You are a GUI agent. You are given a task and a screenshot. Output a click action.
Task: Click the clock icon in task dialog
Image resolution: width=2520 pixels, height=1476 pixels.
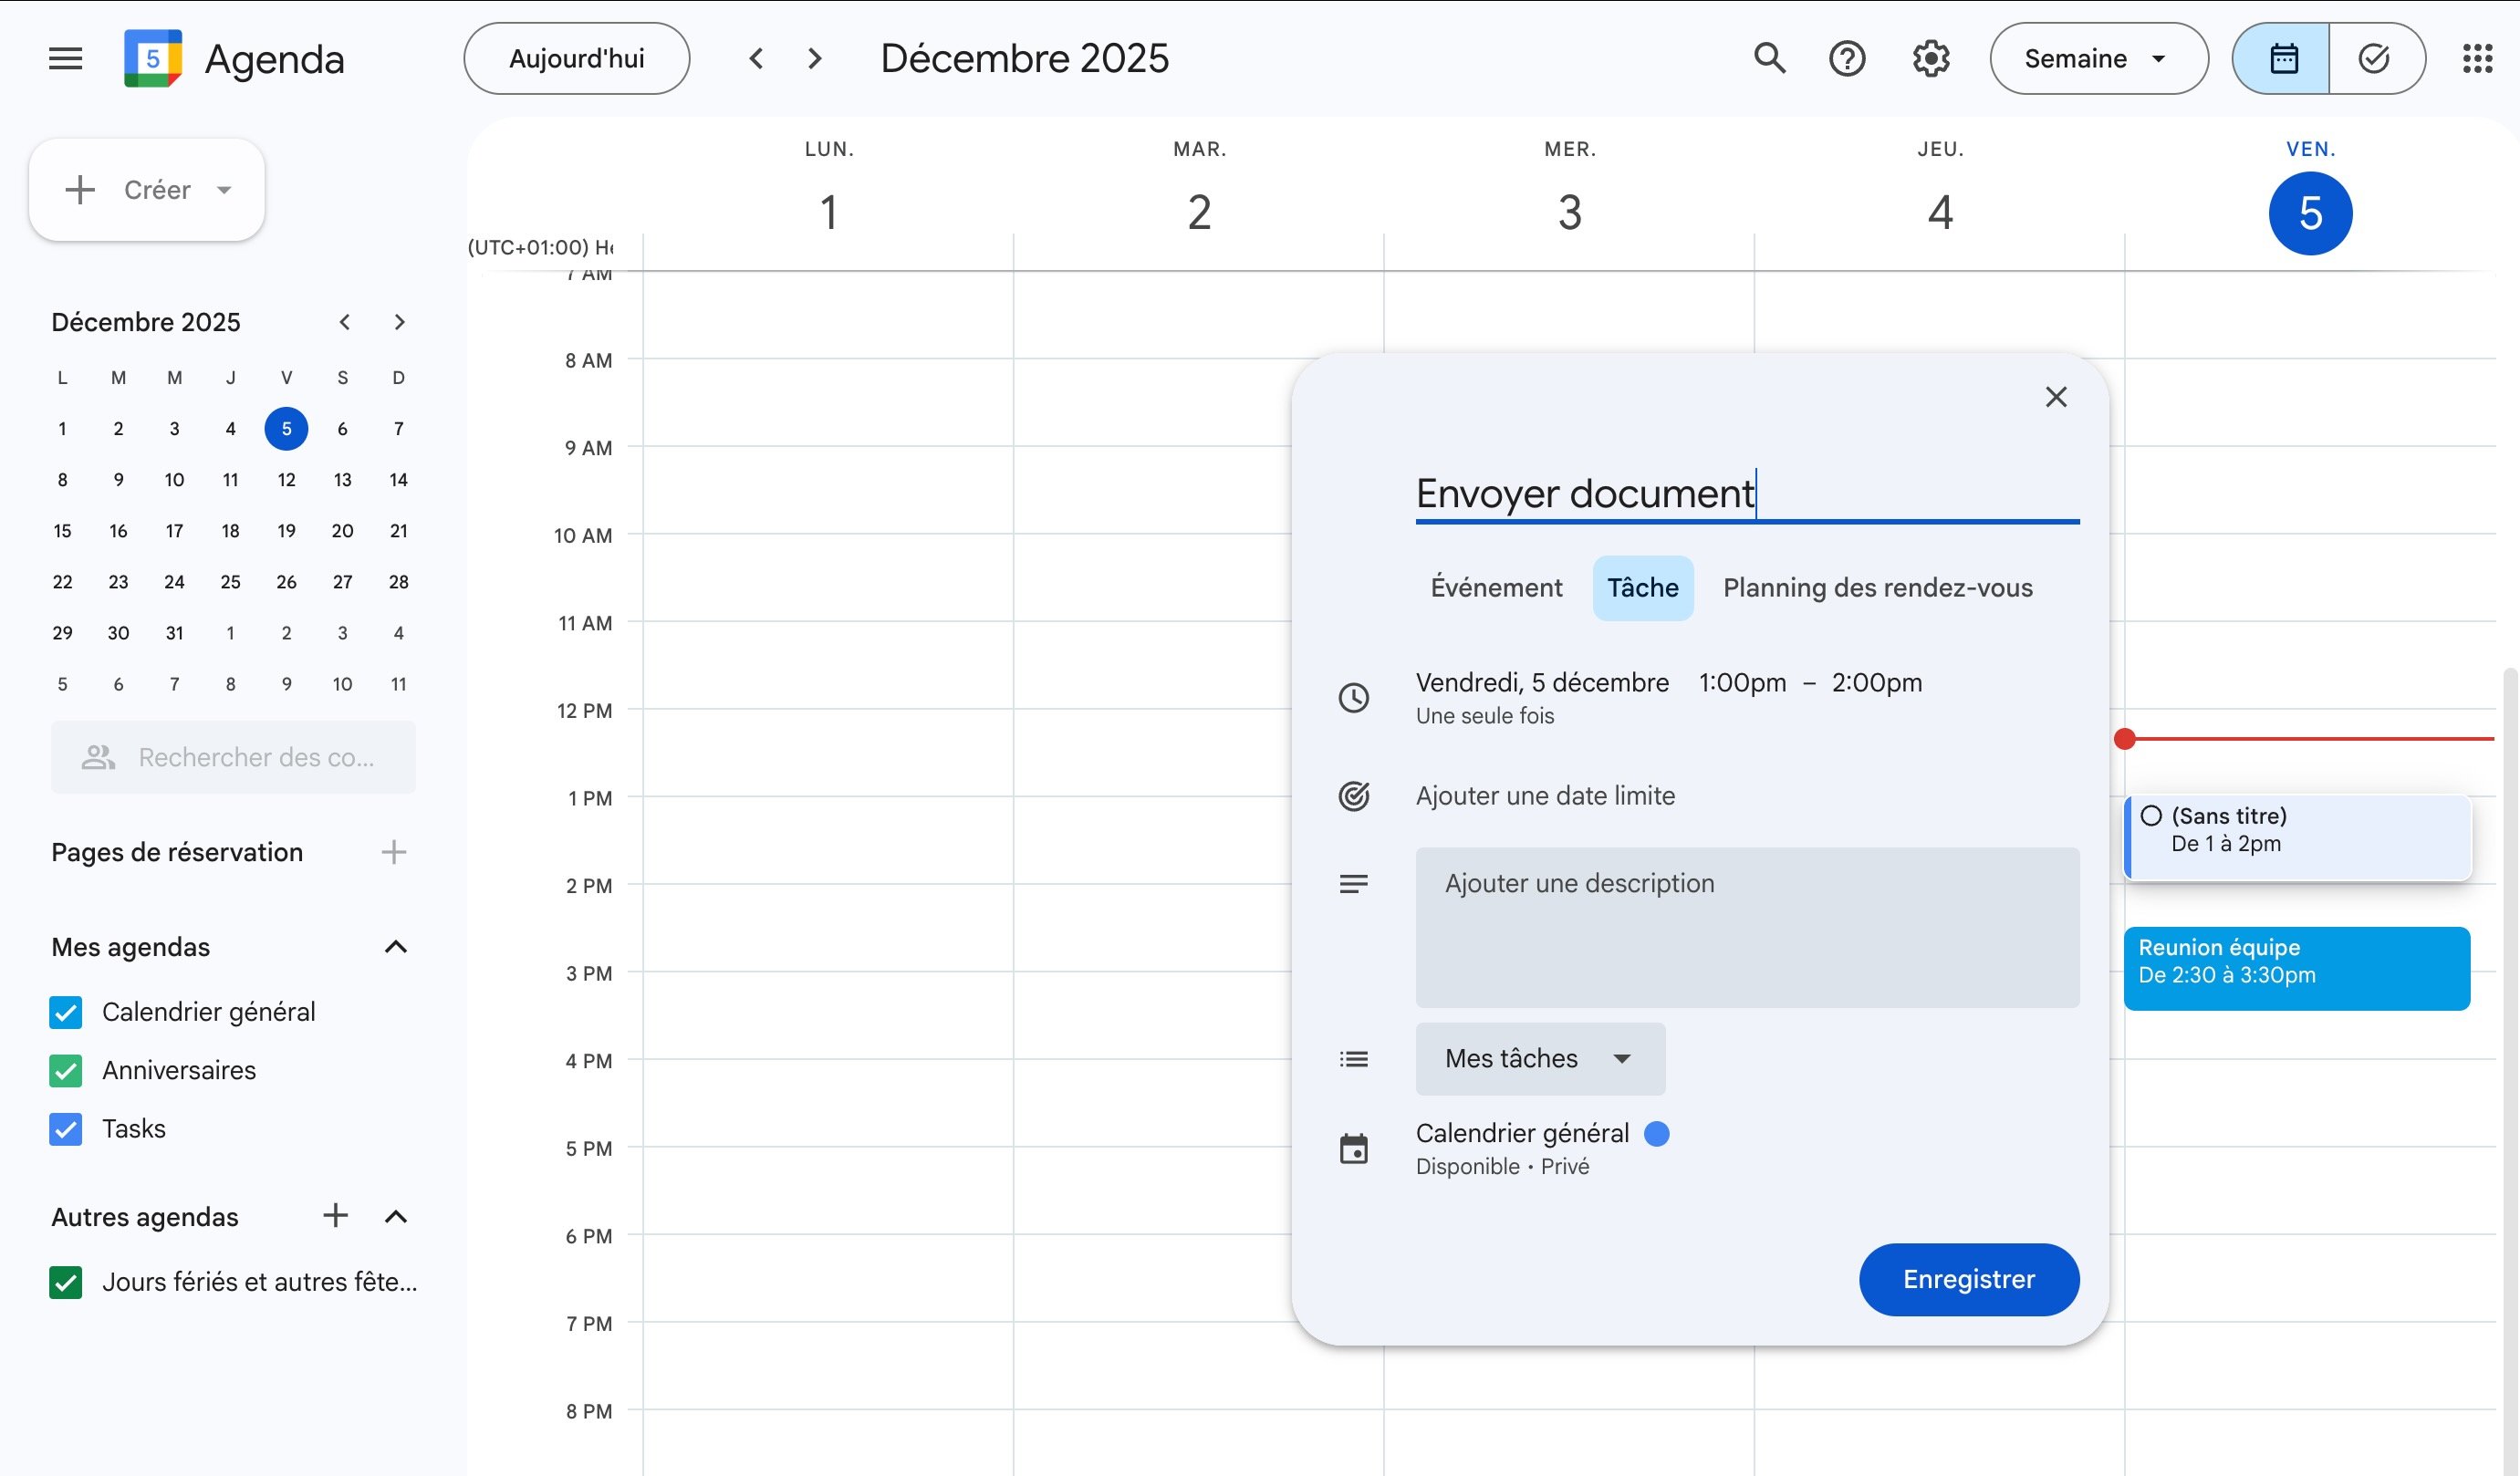click(1354, 696)
